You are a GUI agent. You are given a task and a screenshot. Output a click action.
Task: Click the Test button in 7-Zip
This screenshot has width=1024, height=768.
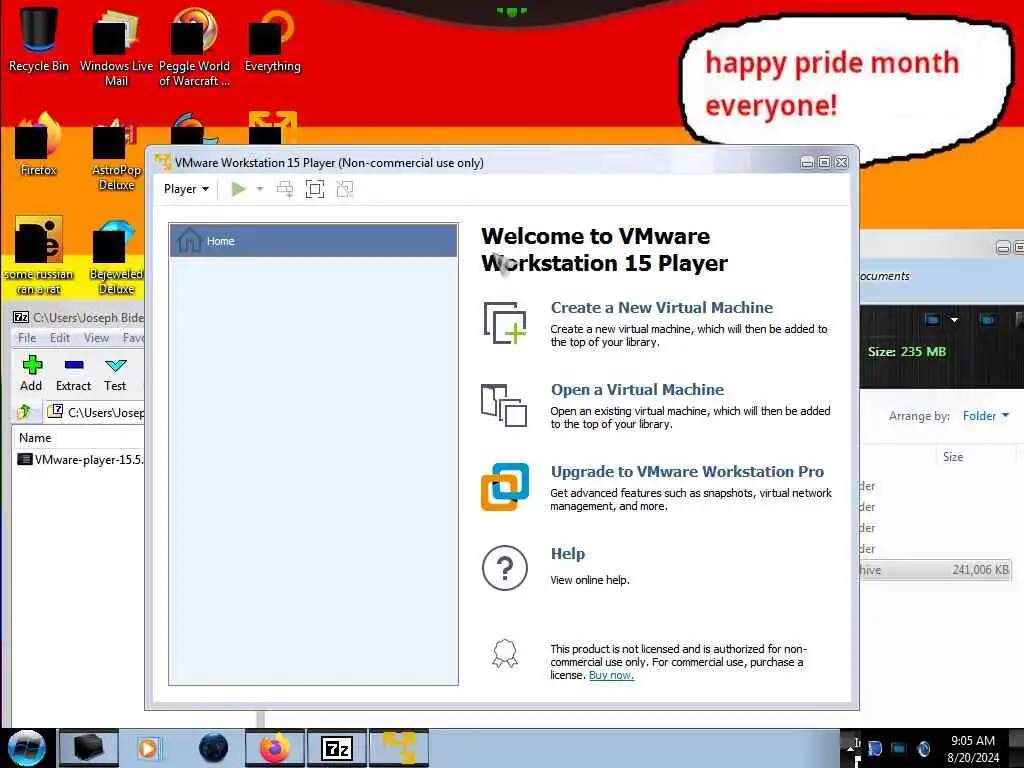click(115, 374)
